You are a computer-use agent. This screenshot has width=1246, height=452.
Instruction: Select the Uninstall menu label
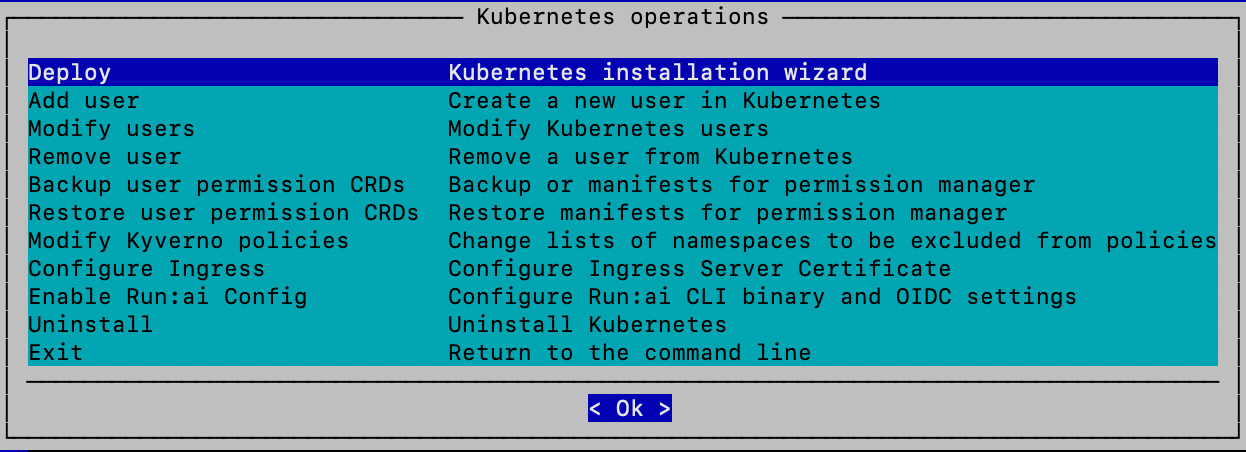(90, 325)
